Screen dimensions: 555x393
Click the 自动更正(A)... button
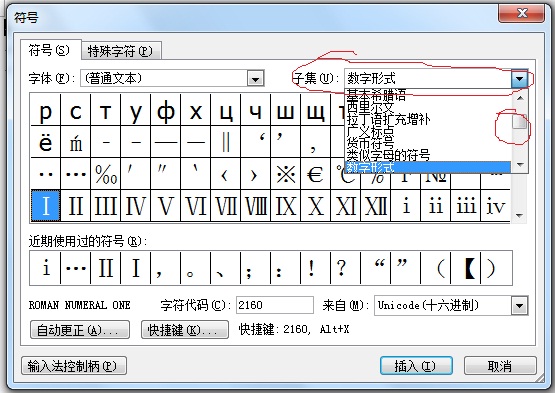click(x=80, y=330)
